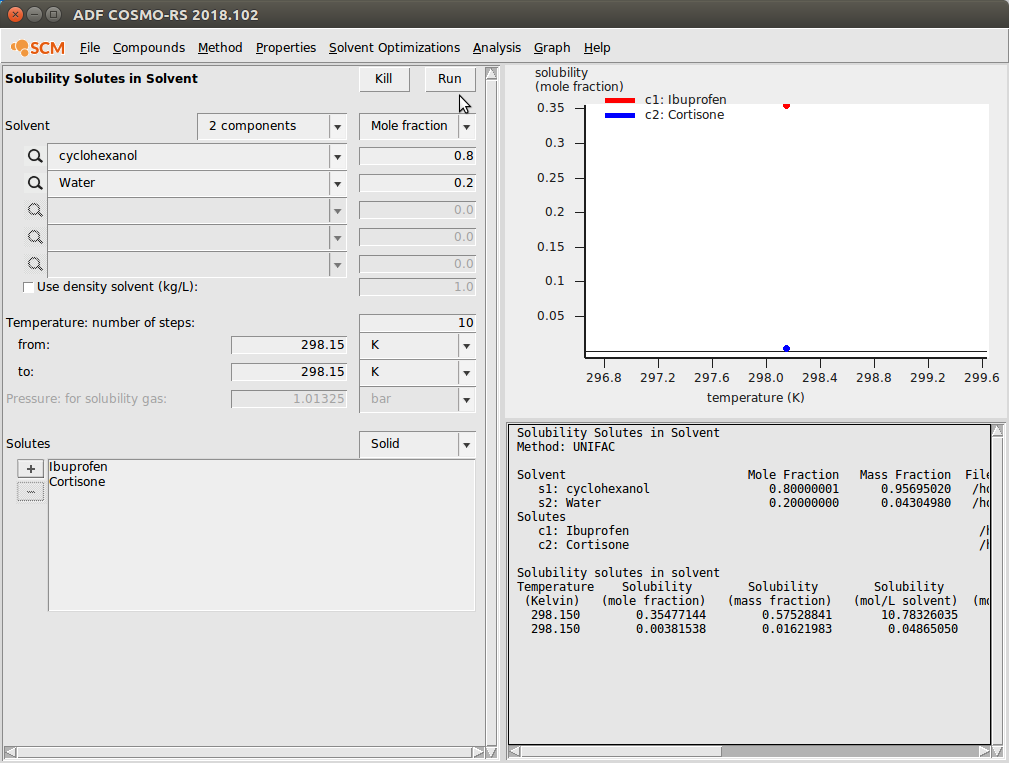Click the red Ibuprofen legend swatch
This screenshot has height=763, width=1009.
tap(620, 100)
